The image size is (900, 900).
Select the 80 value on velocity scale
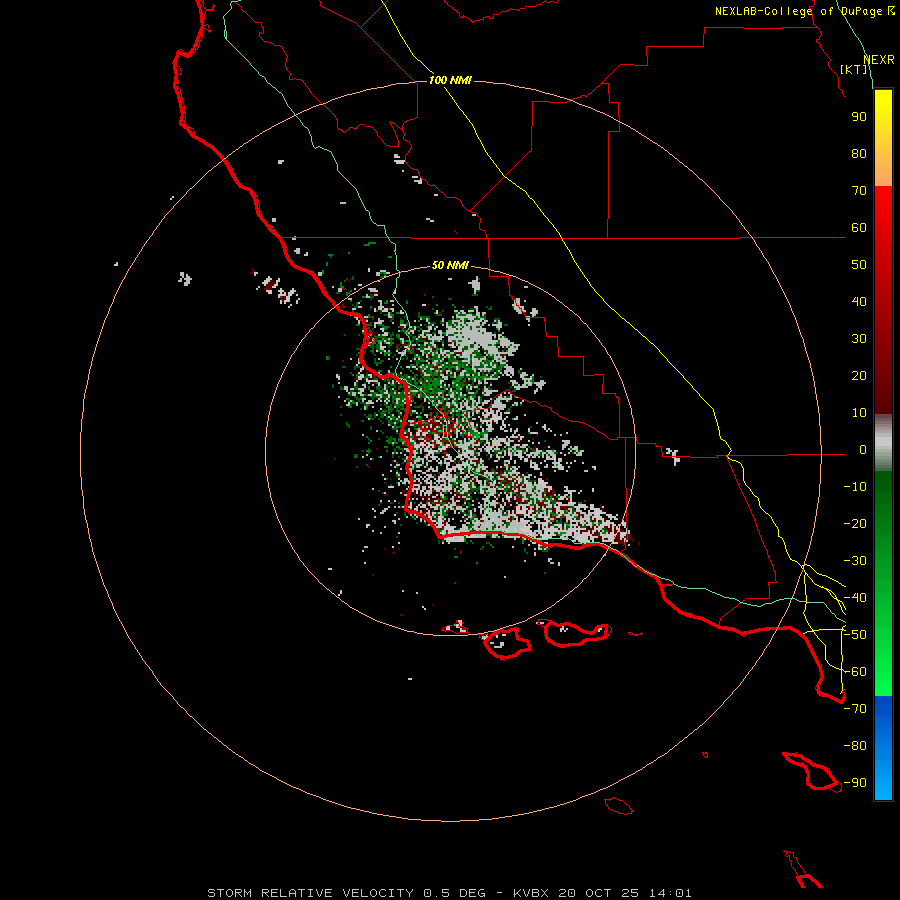click(859, 153)
